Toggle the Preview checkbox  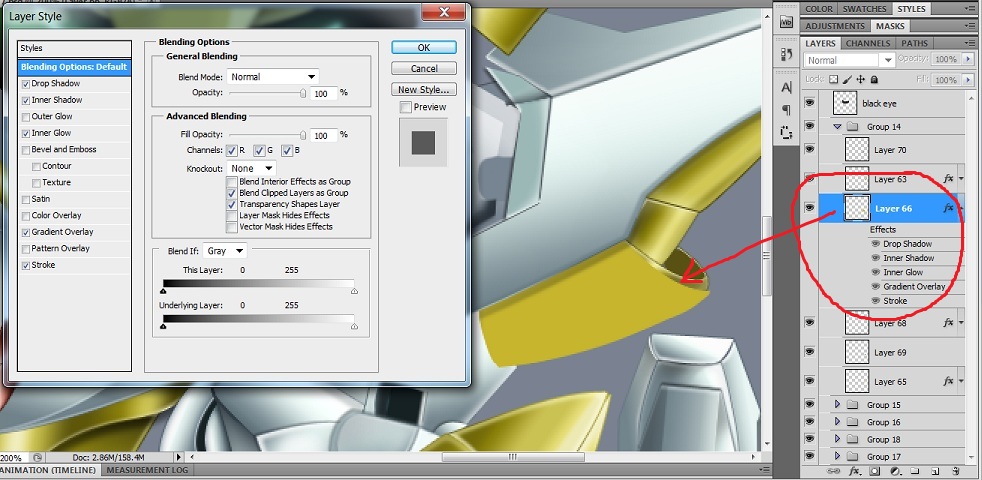pos(405,107)
